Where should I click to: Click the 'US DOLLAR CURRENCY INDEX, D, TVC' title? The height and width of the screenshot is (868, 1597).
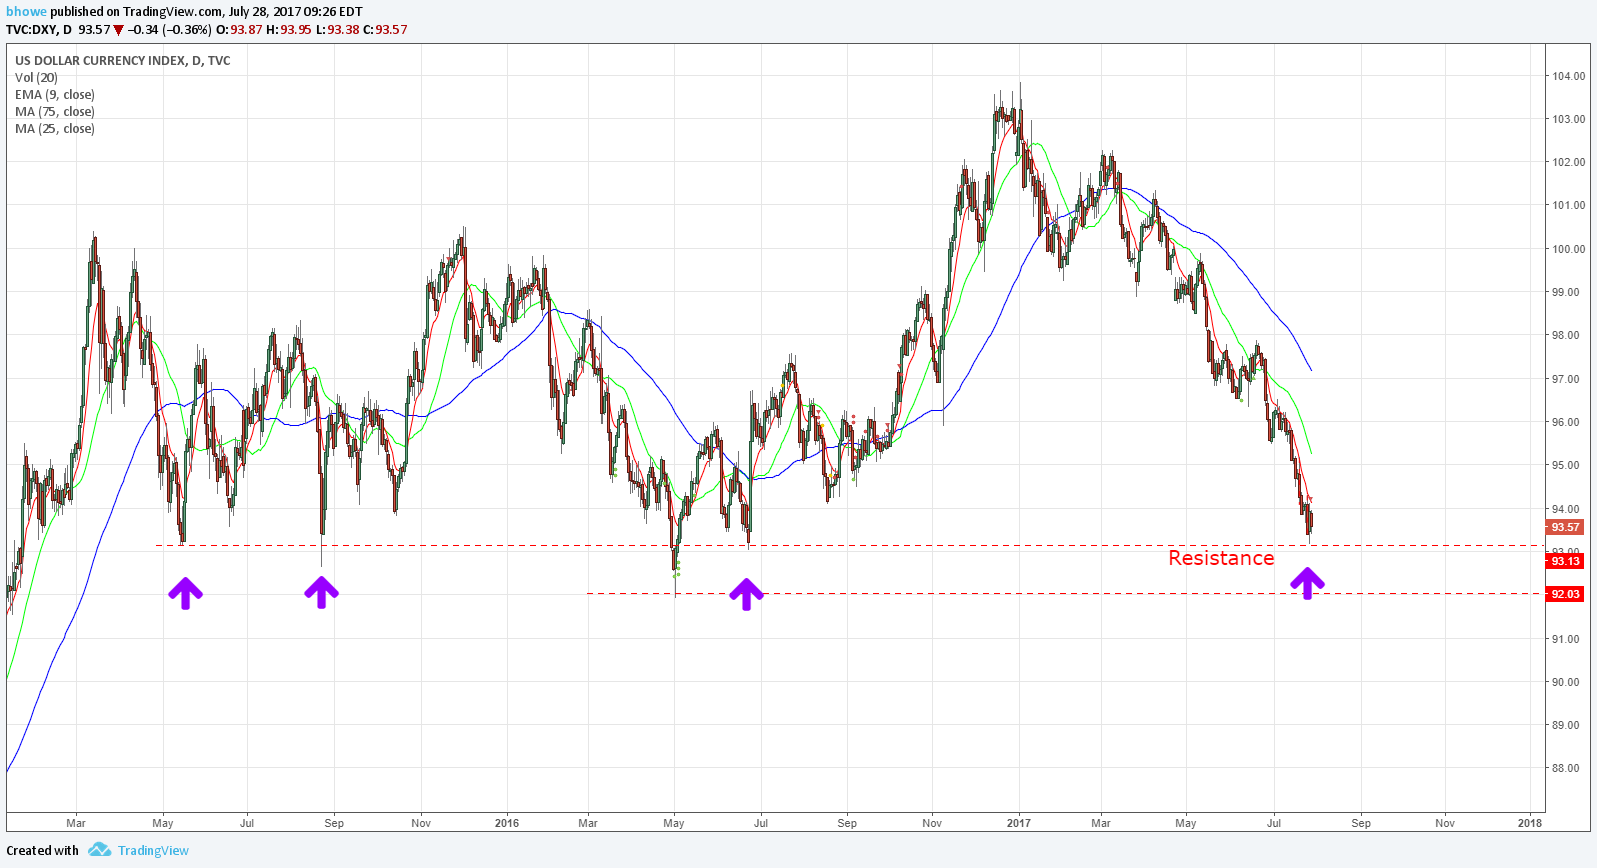pos(123,61)
